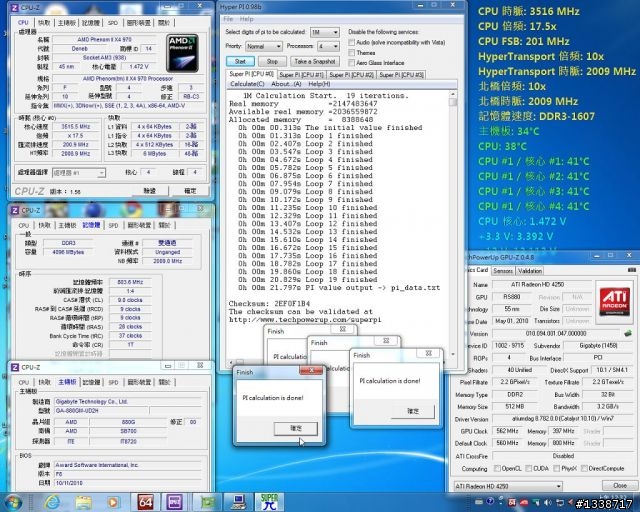Screen dimensions: 640x512
Task: Click Gigabyte (1458) subvendor field
Action: (598, 345)
